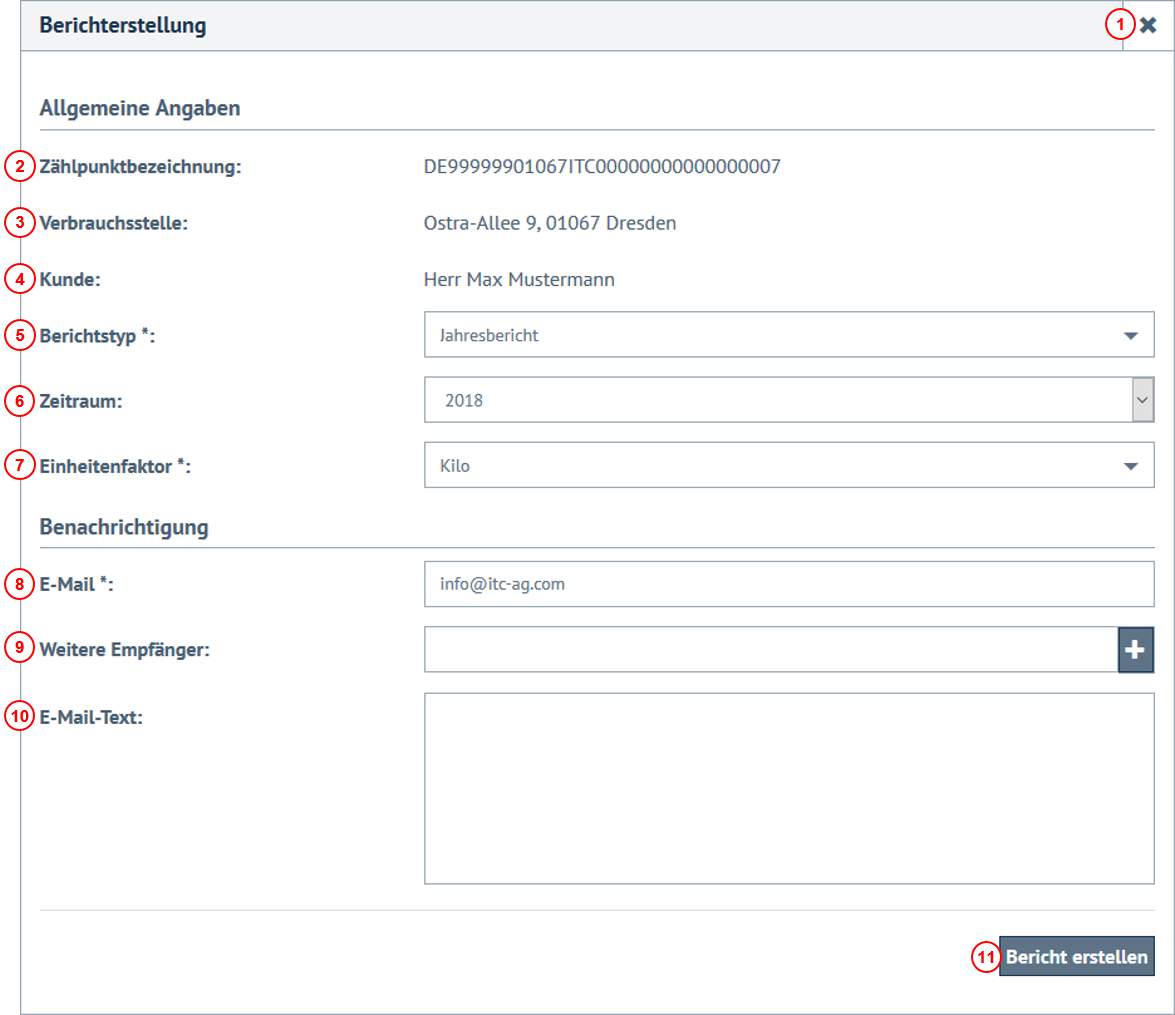This screenshot has height=1015, width=1175.
Task: Open the Zeitraum dropdown showing 2018
Action: 788,400
